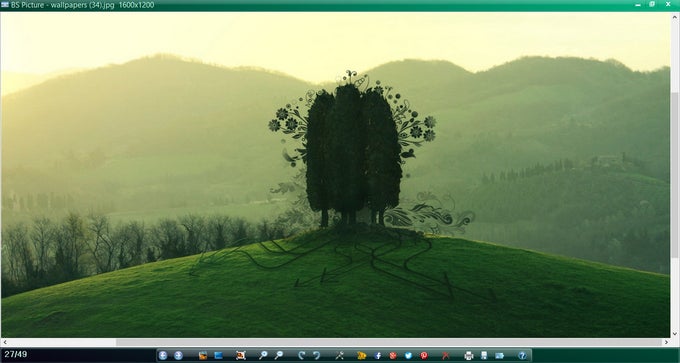Share the picture on Facebook

tap(378, 355)
